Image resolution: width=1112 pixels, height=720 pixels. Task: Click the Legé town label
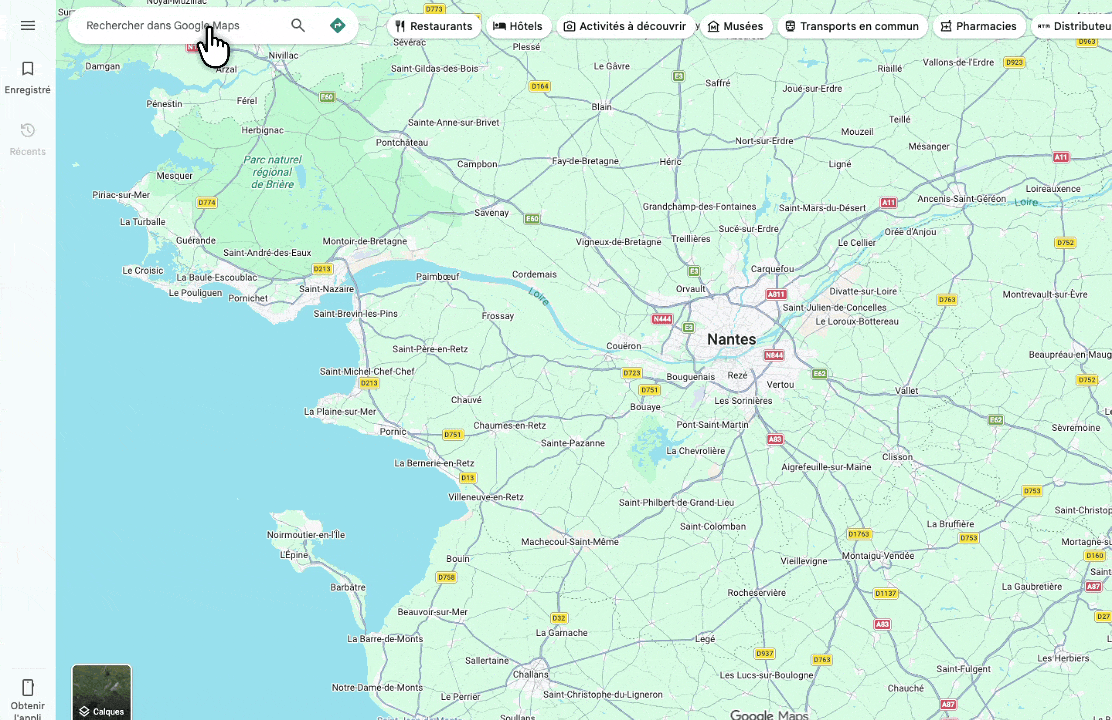(705, 639)
